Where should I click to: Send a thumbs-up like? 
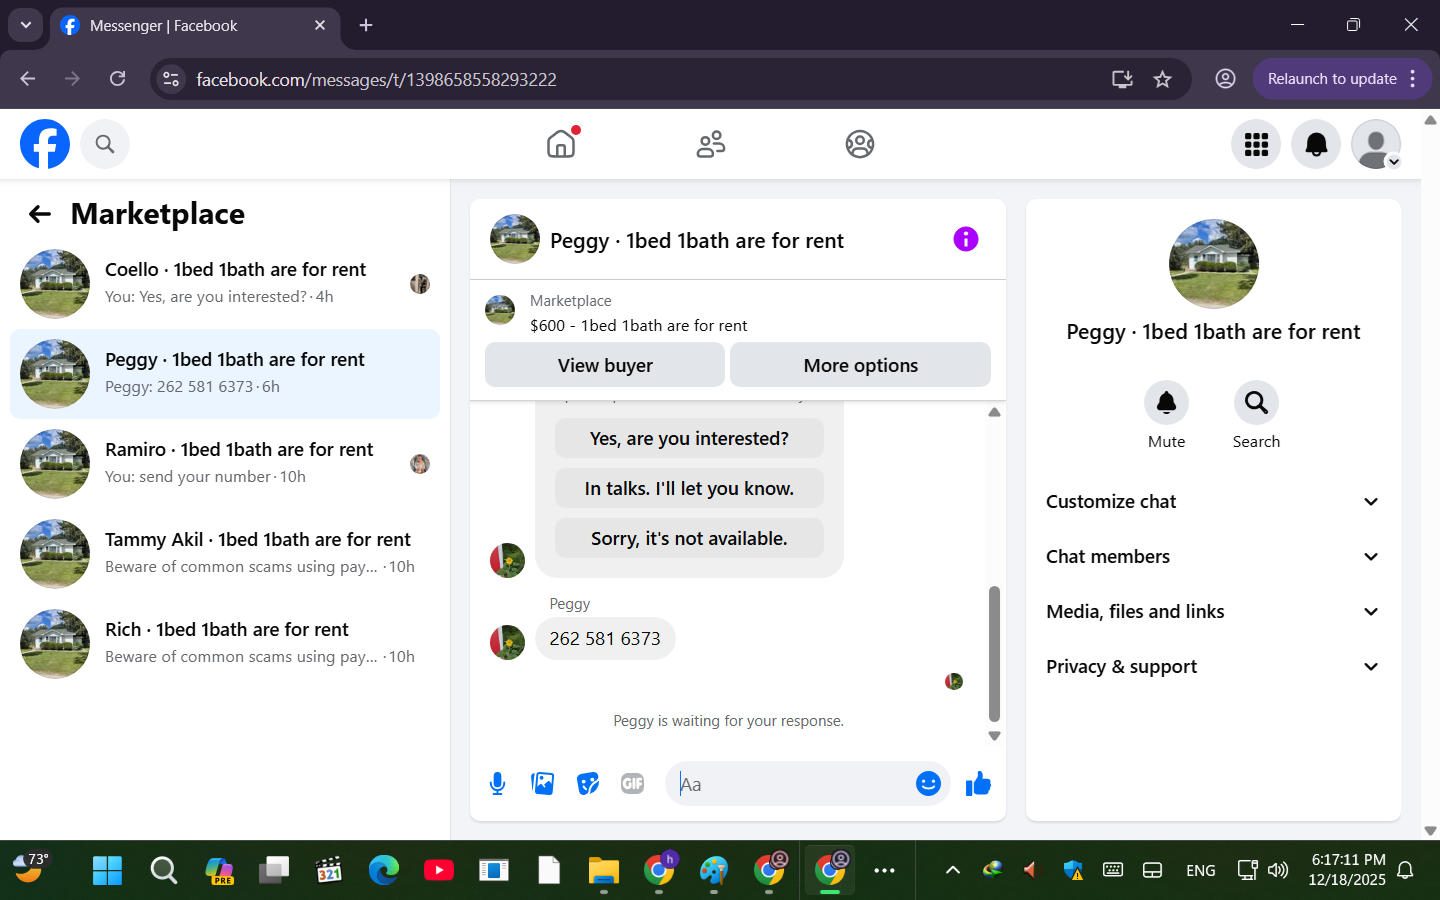pos(978,784)
